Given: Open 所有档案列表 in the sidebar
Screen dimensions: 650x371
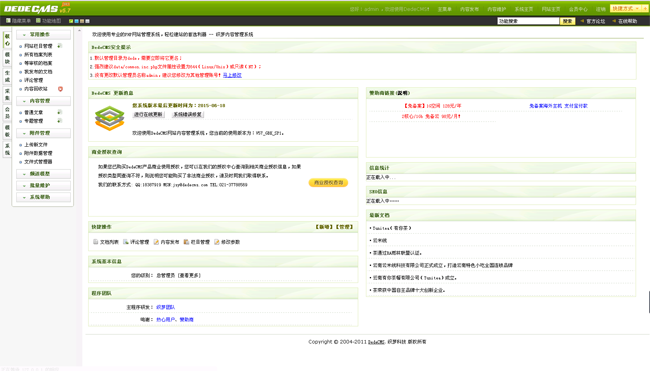Looking at the screenshot, I should click(x=38, y=54).
